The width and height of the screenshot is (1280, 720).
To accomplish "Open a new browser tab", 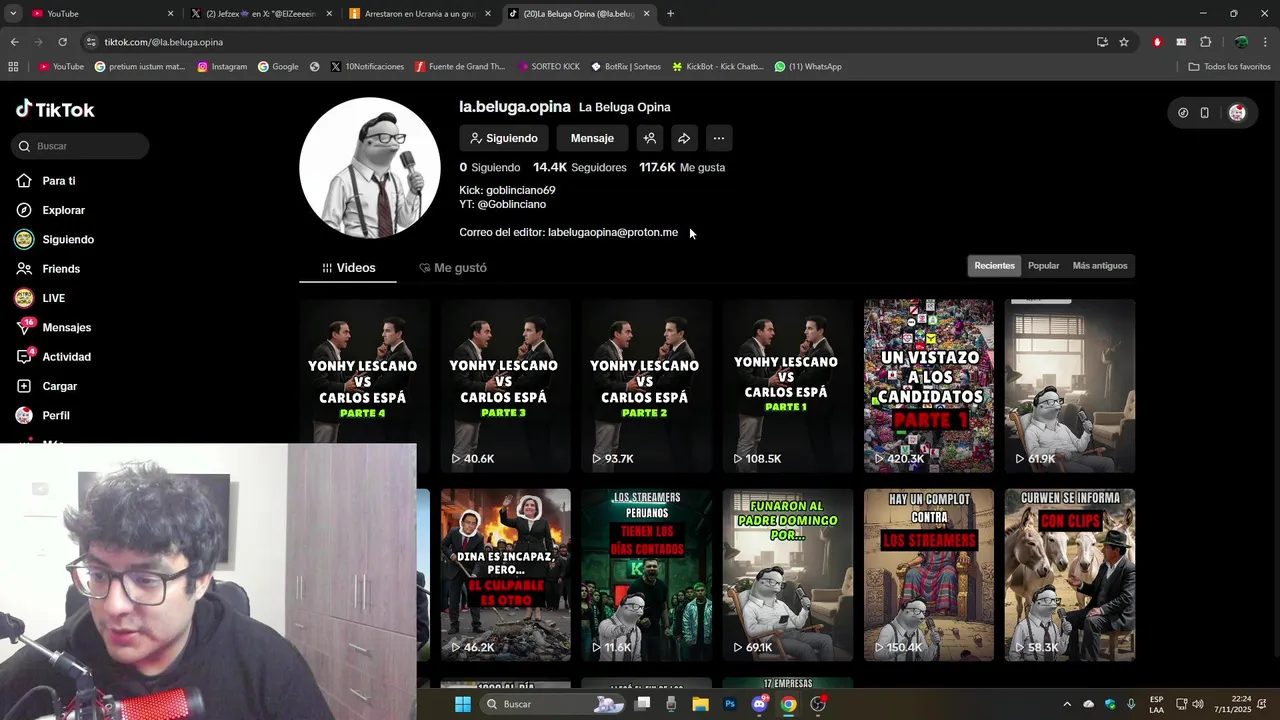I will click(x=670, y=13).
